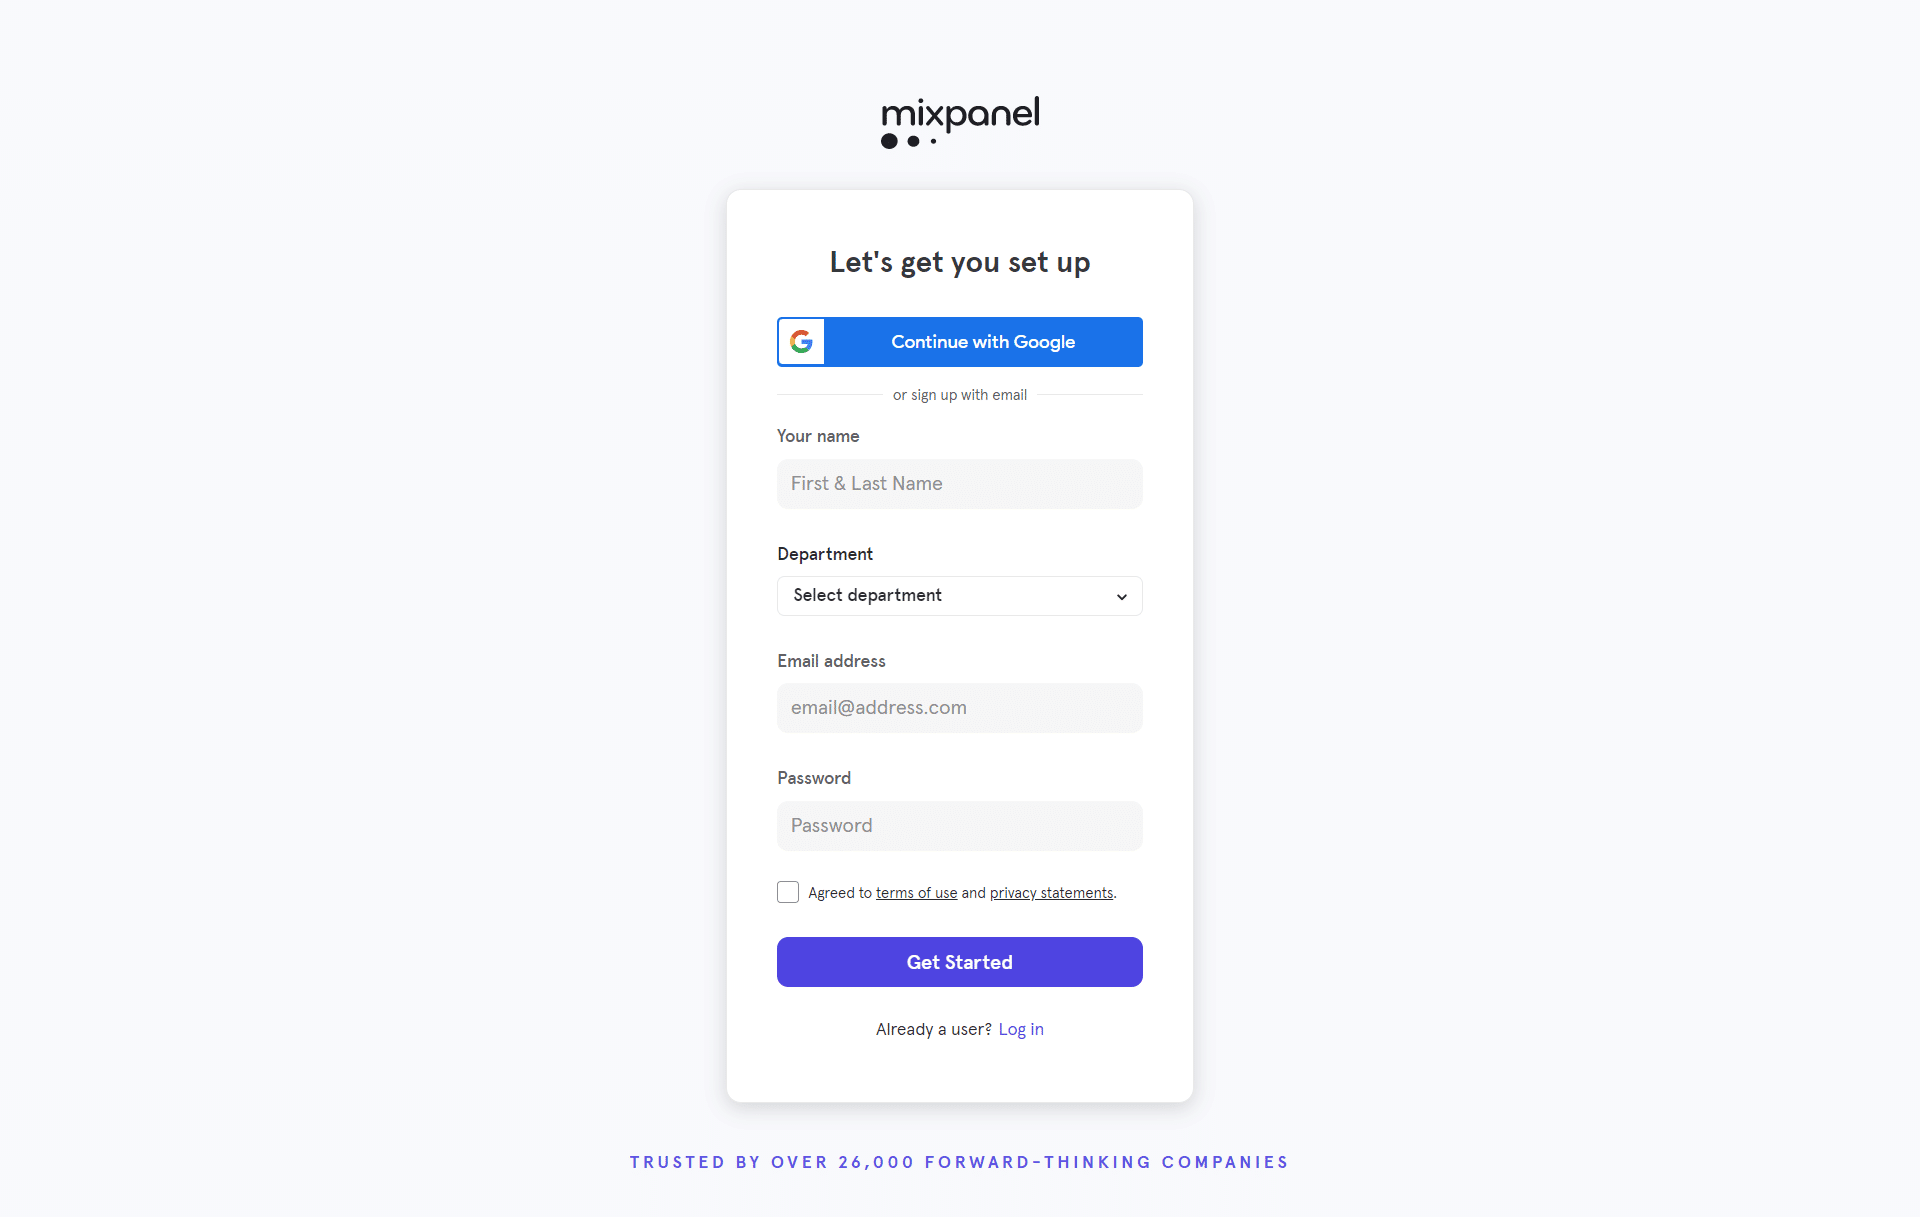Enable the privacy statement agreement checkbox
The height and width of the screenshot is (1217, 1920).
[x=786, y=891]
